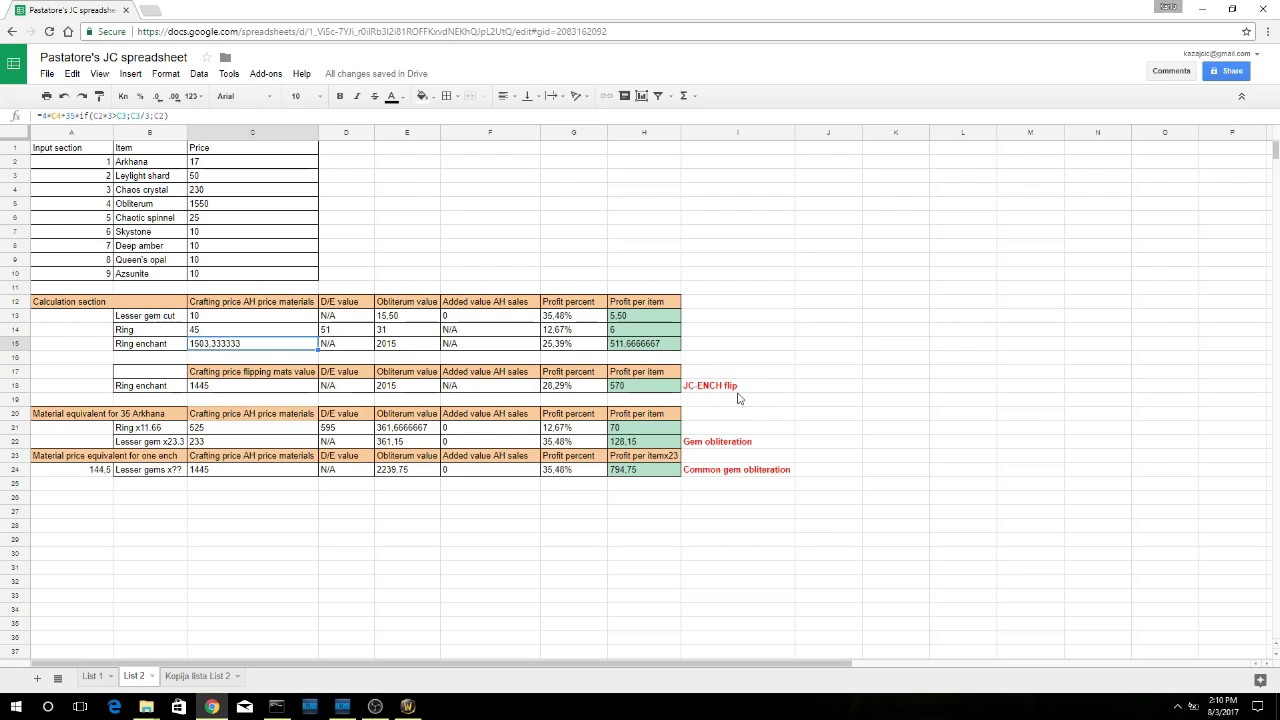Screen dimensions: 1280x720
Task: Click the Explore icon at bottom right
Action: [1260, 680]
